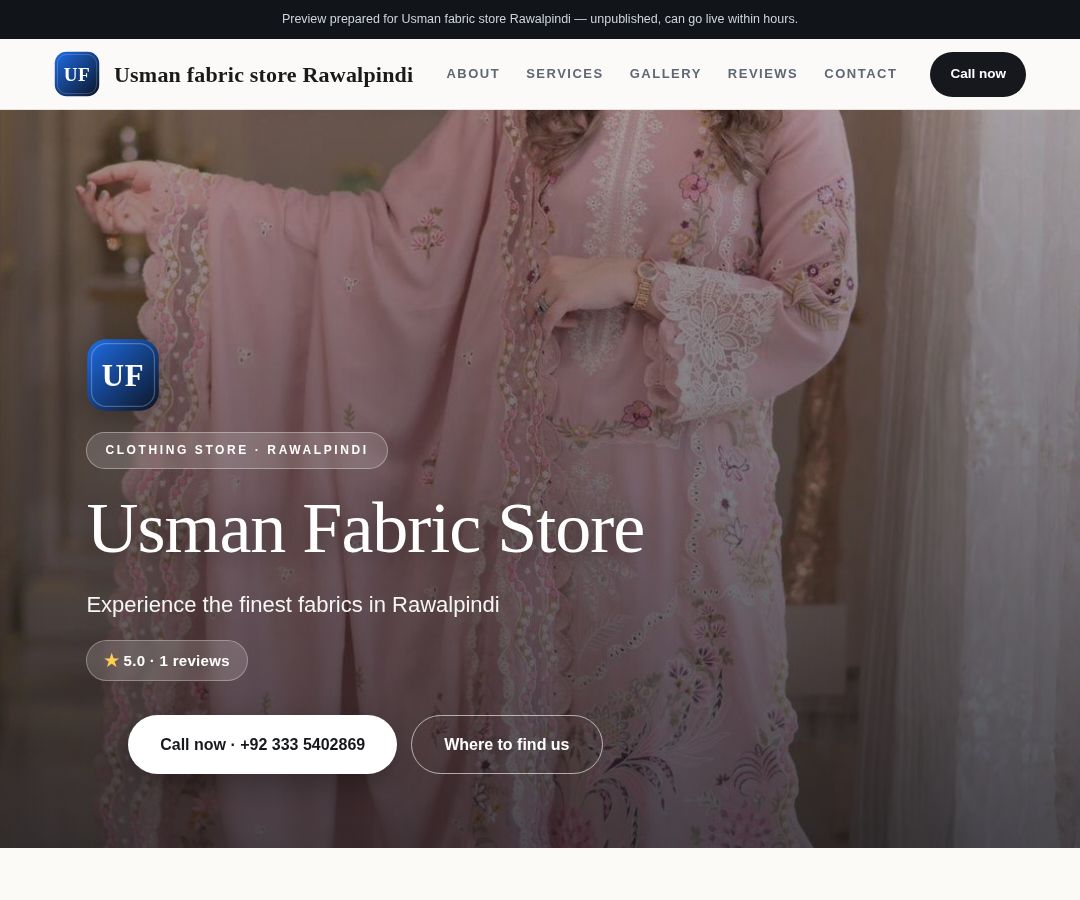Jump to the Reviews section
The image size is (1080, 900).
(762, 74)
